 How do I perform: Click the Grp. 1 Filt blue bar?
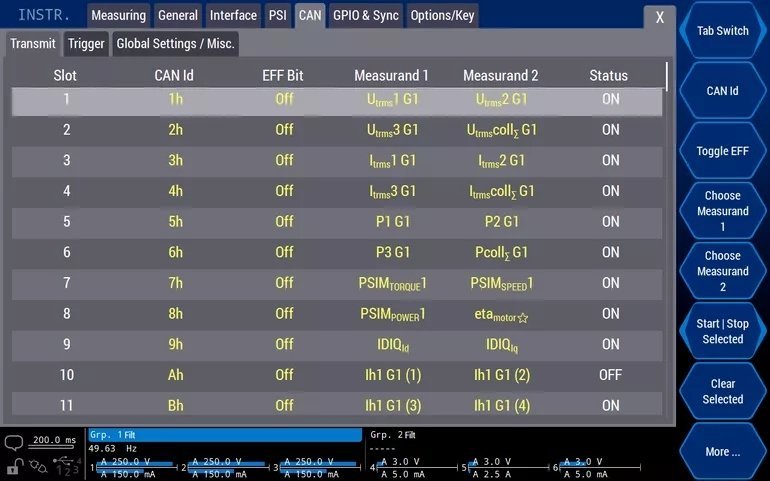[x=224, y=436]
